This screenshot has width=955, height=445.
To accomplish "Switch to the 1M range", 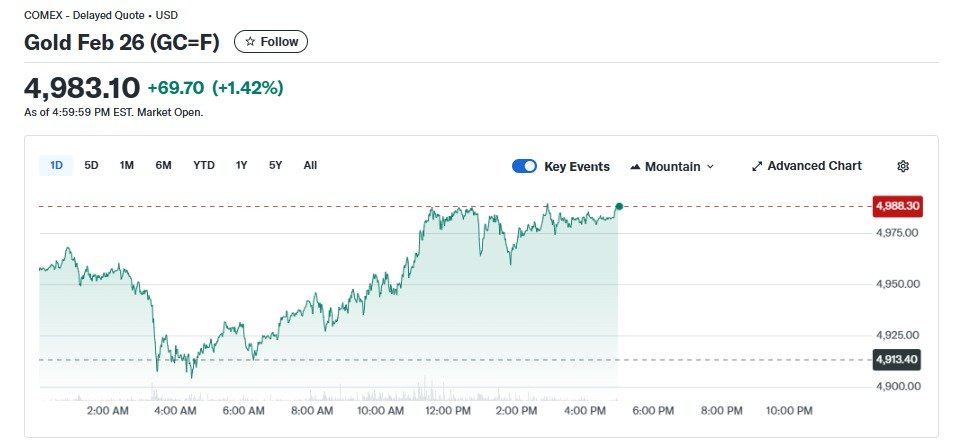I will tap(127, 165).
